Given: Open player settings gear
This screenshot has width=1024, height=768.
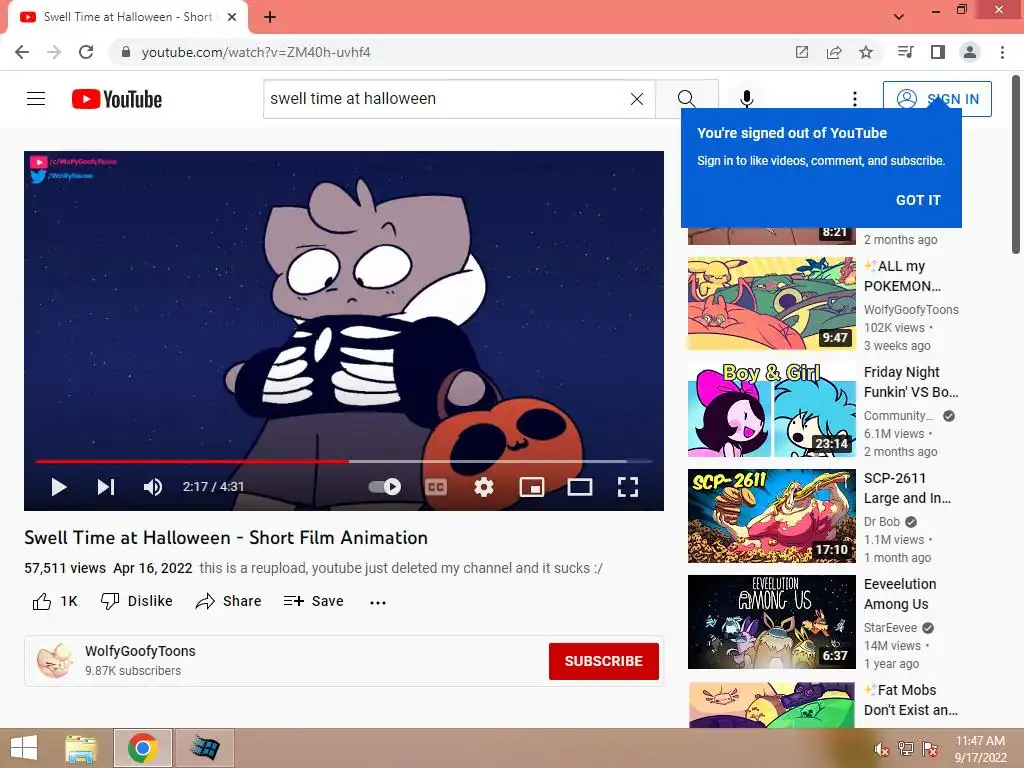Looking at the screenshot, I should tap(484, 487).
